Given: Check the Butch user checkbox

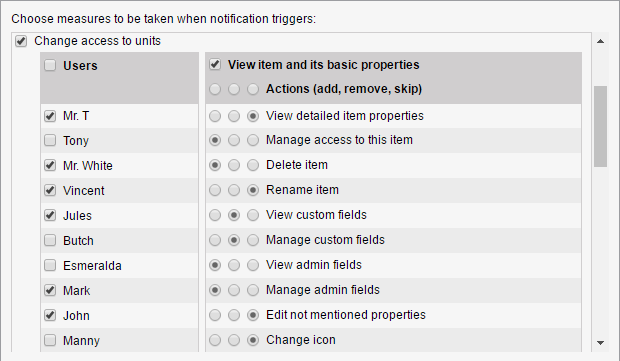Looking at the screenshot, I should (50, 240).
